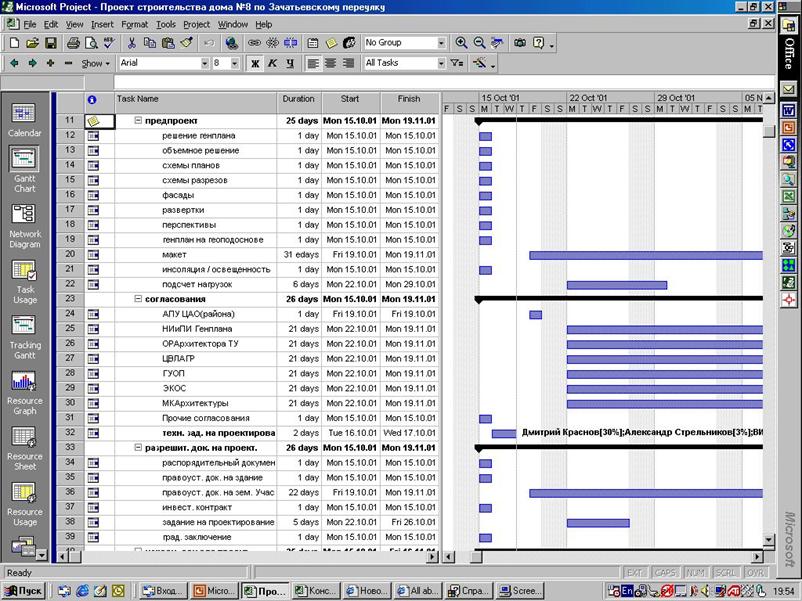The width and height of the screenshot is (802, 601).
Task: Open Network Diagram view from the View Bar
Action: click(x=24, y=226)
